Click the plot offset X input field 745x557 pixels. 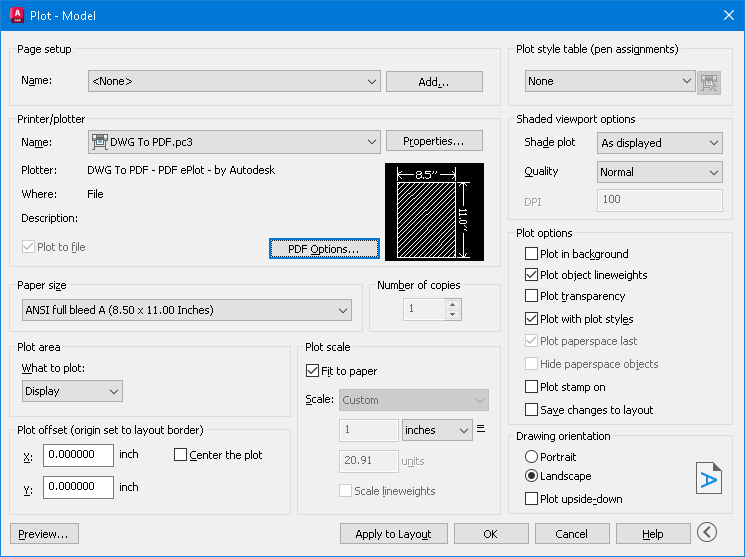tap(78, 455)
